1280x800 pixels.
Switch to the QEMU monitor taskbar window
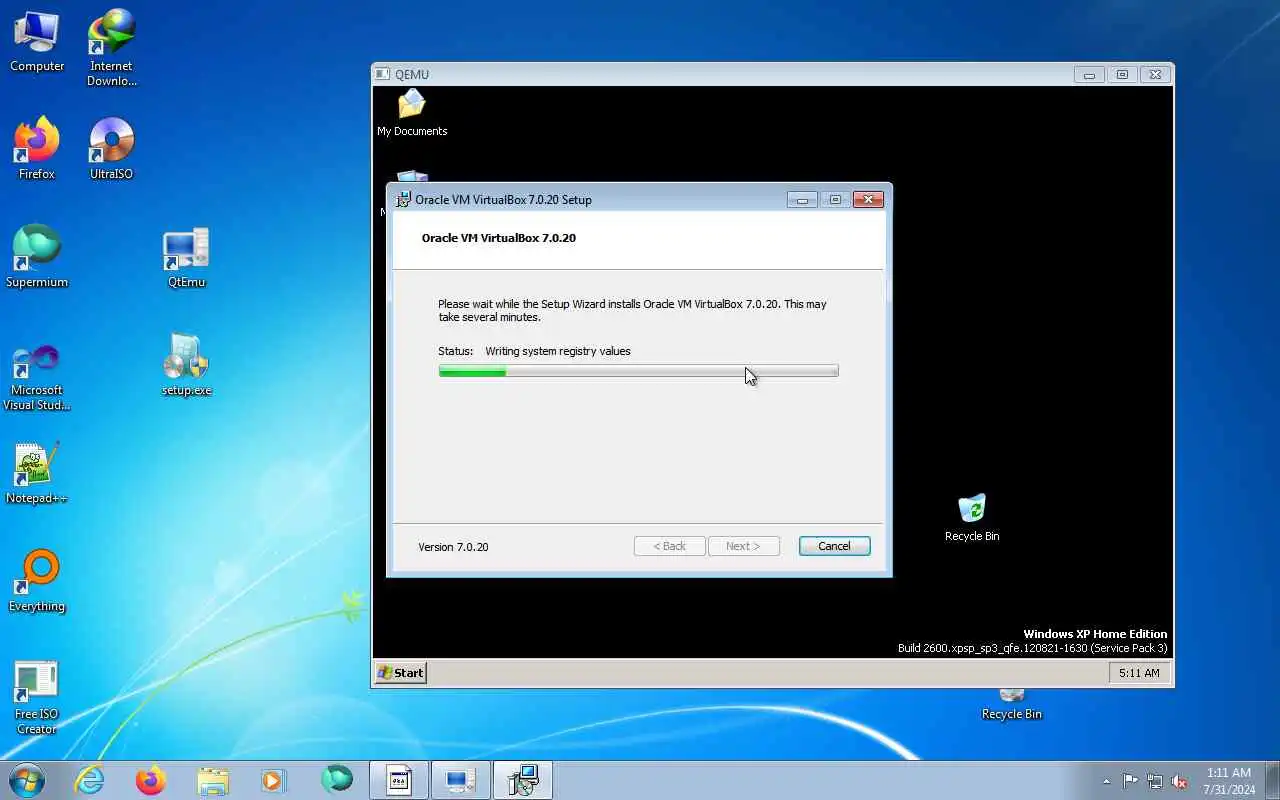tap(461, 780)
